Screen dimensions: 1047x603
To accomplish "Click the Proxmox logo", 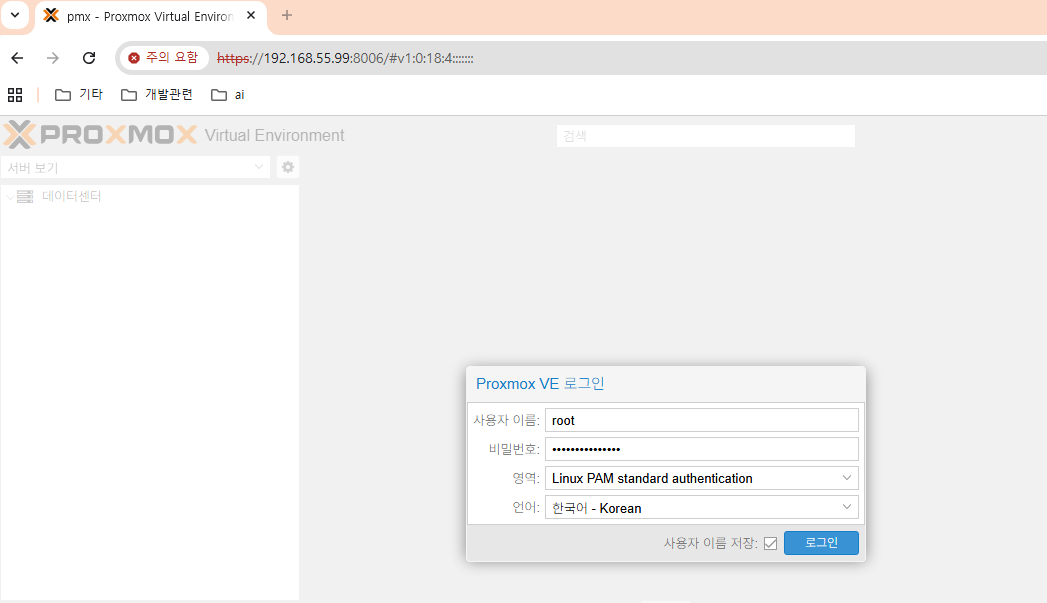I will (x=100, y=134).
